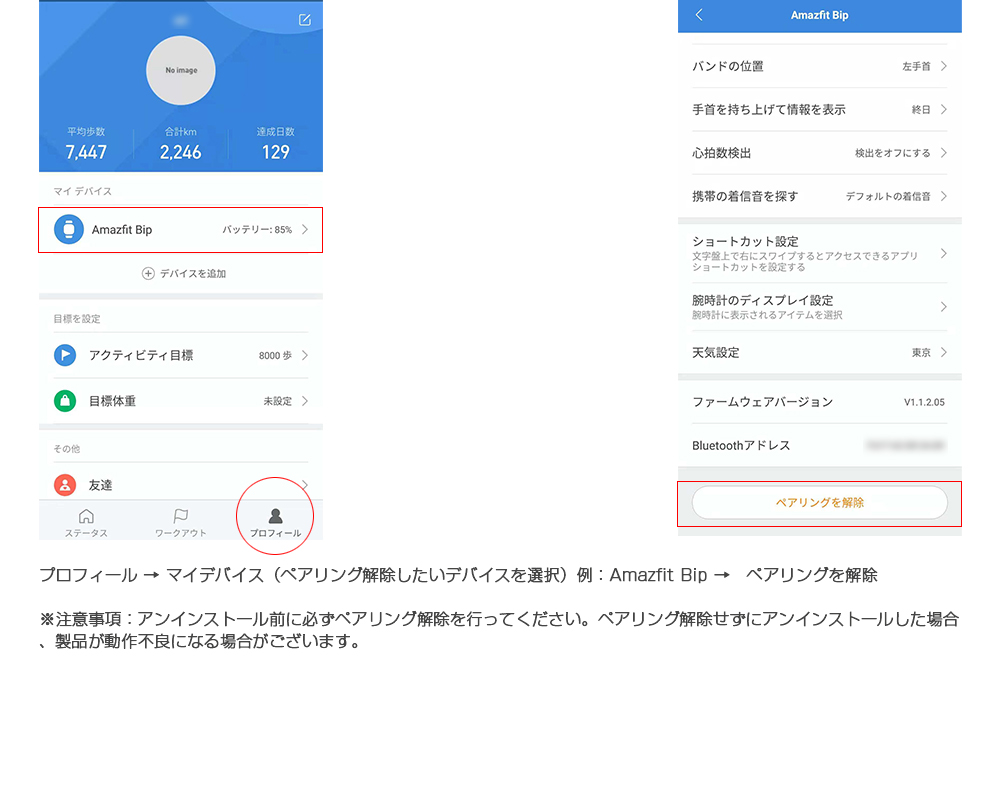Open 手首を持ち上げて情報を表示 chevron
This screenshot has height=800, width=1000.
click(944, 110)
